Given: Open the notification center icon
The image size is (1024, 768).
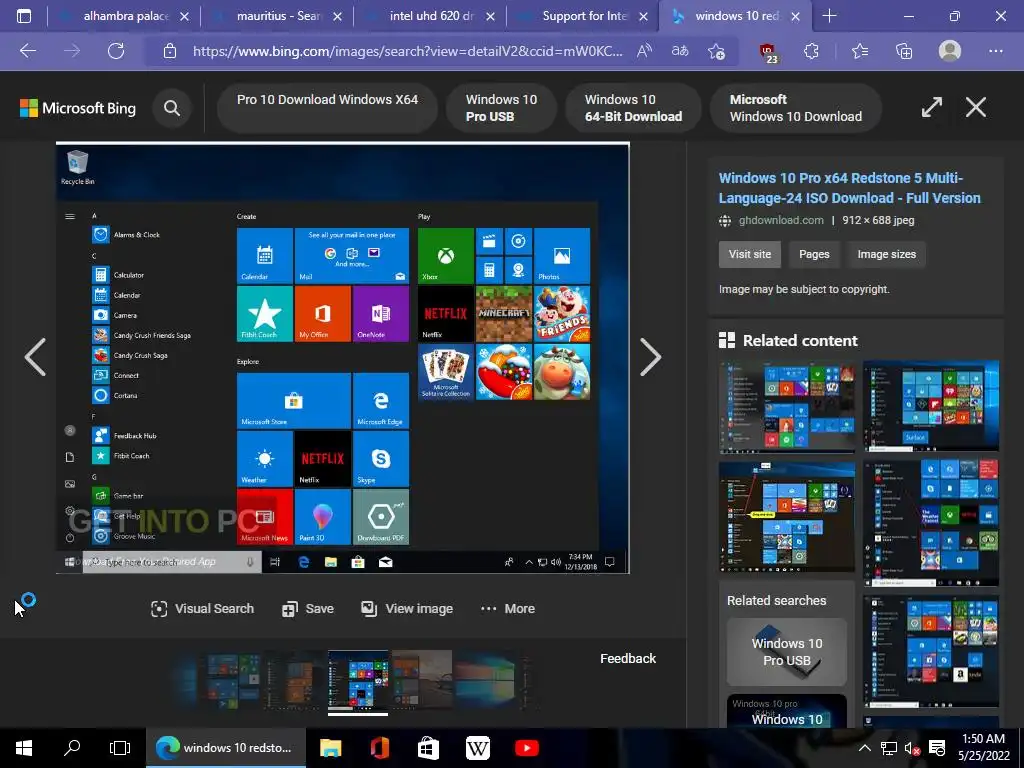Looking at the screenshot, I should (x=937, y=748).
